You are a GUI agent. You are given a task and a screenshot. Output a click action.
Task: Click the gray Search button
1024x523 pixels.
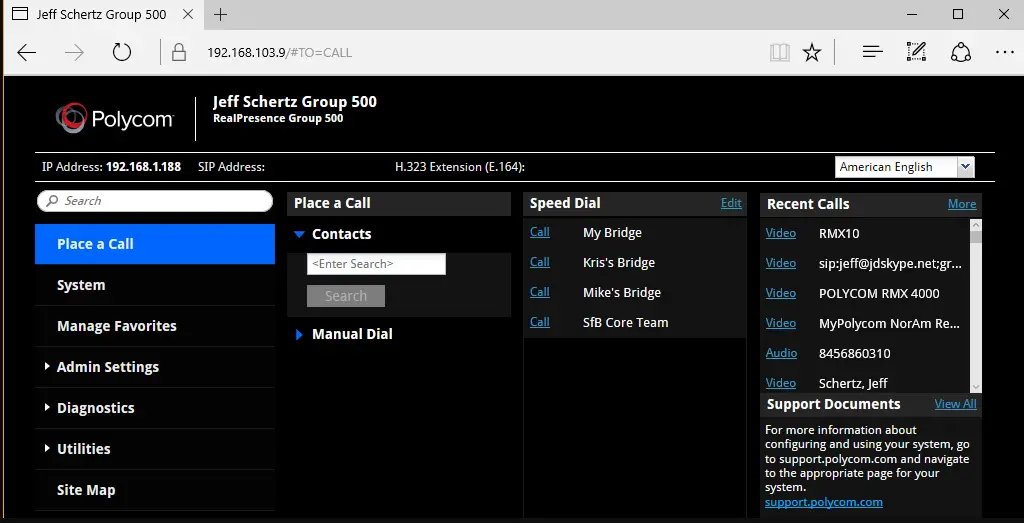(x=345, y=296)
